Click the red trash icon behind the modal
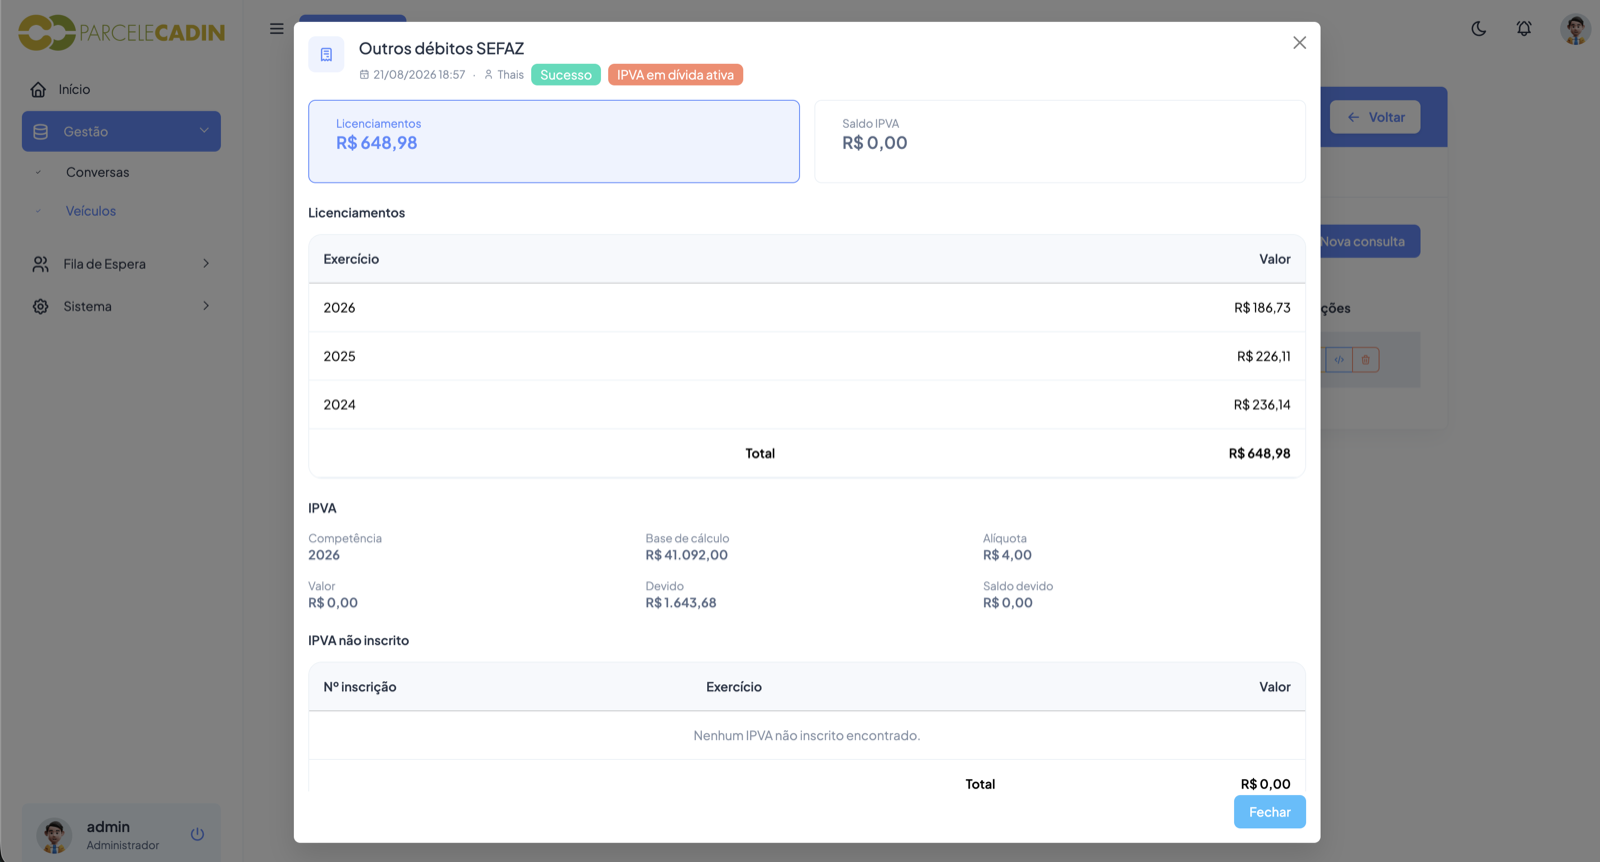 [x=1366, y=360]
